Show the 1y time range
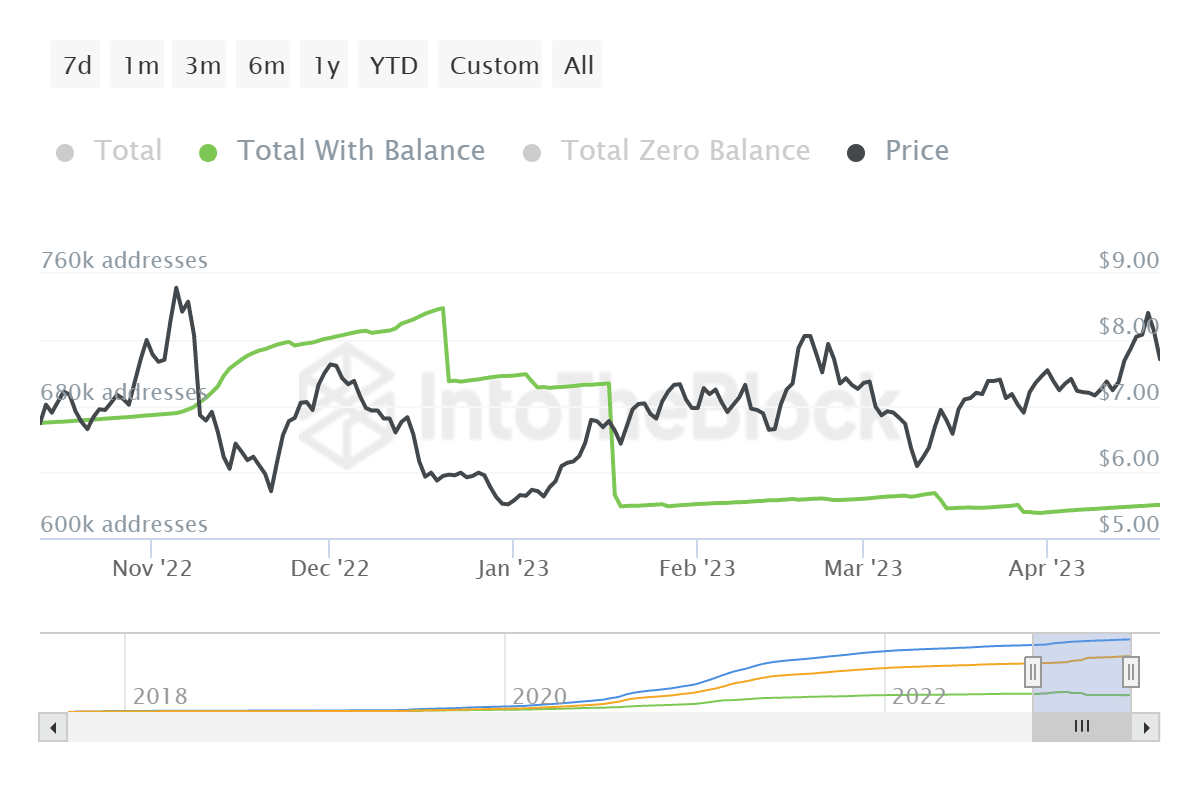 tap(326, 66)
